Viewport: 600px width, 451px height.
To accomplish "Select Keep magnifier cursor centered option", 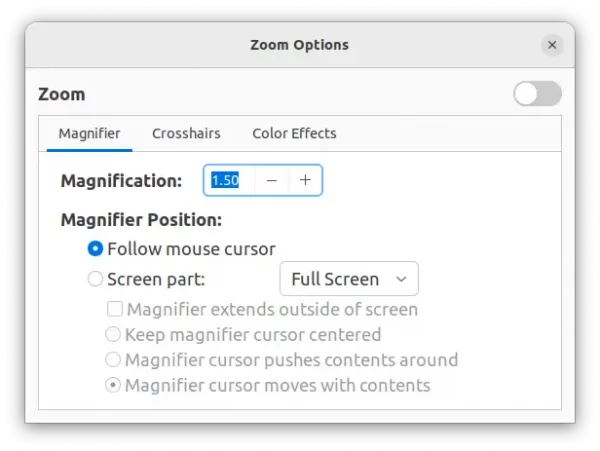I will (113, 335).
